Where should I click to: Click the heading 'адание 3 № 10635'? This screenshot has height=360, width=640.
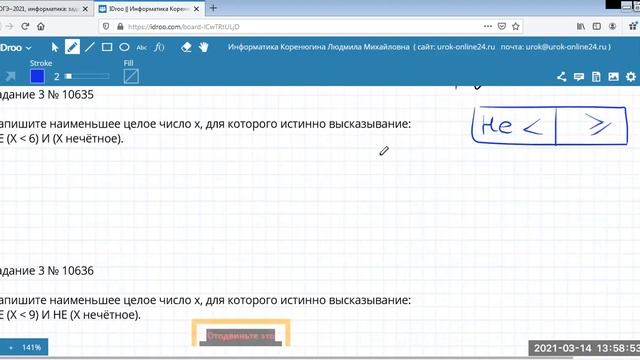(47, 95)
